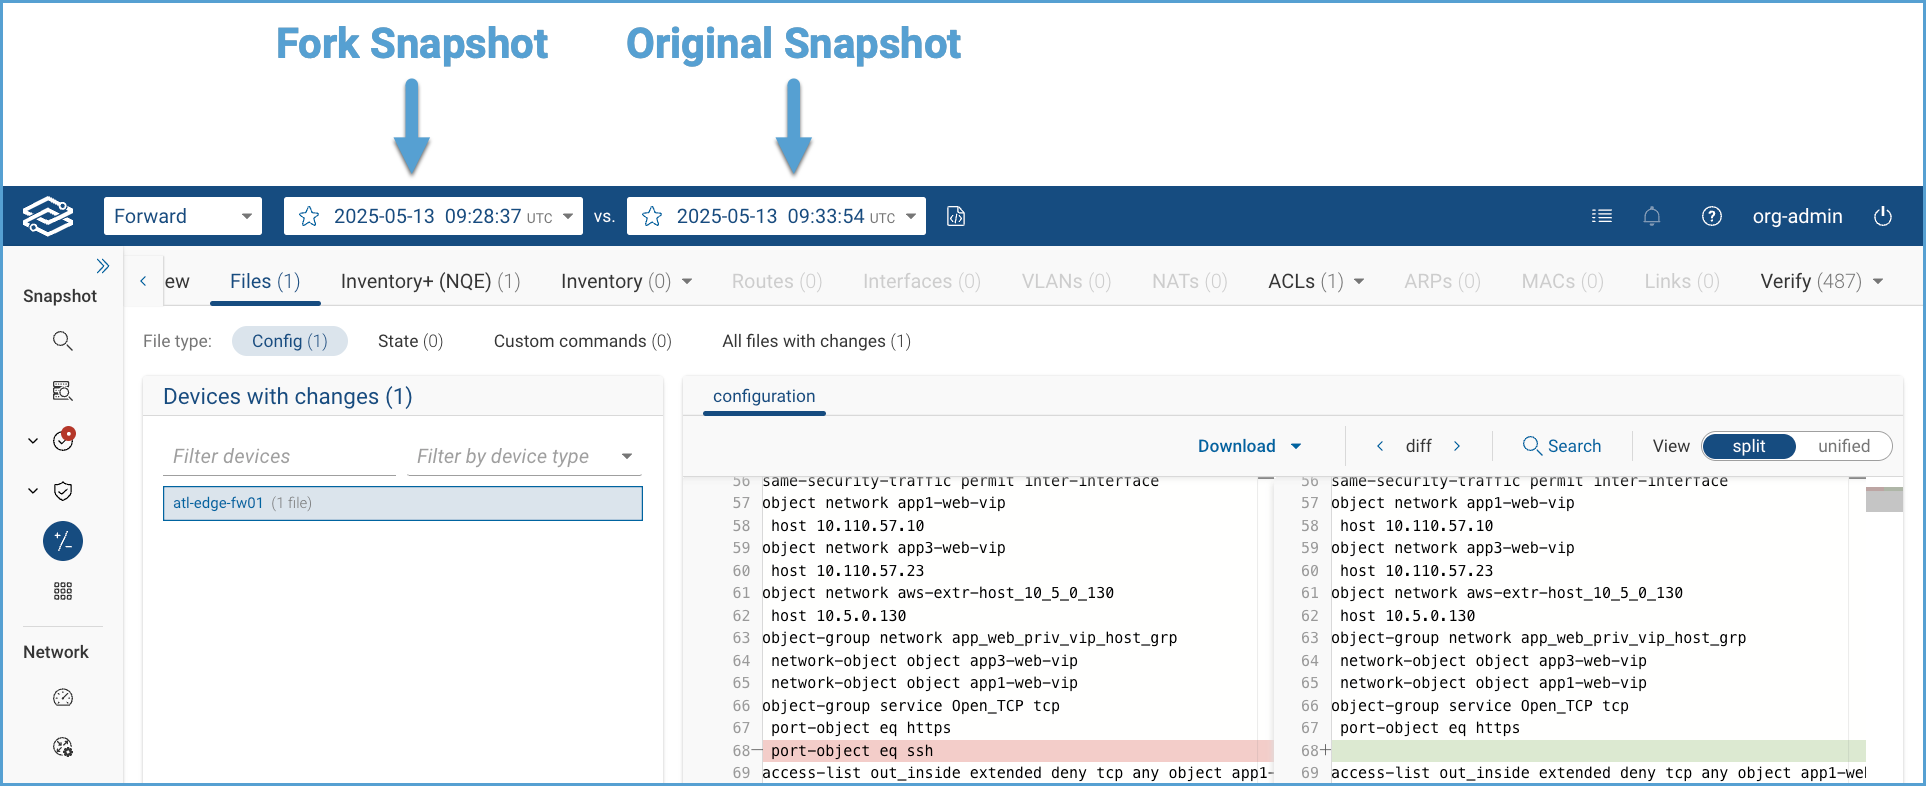Switch to the Files (1) tab
The width and height of the screenshot is (1926, 786).
point(265,281)
